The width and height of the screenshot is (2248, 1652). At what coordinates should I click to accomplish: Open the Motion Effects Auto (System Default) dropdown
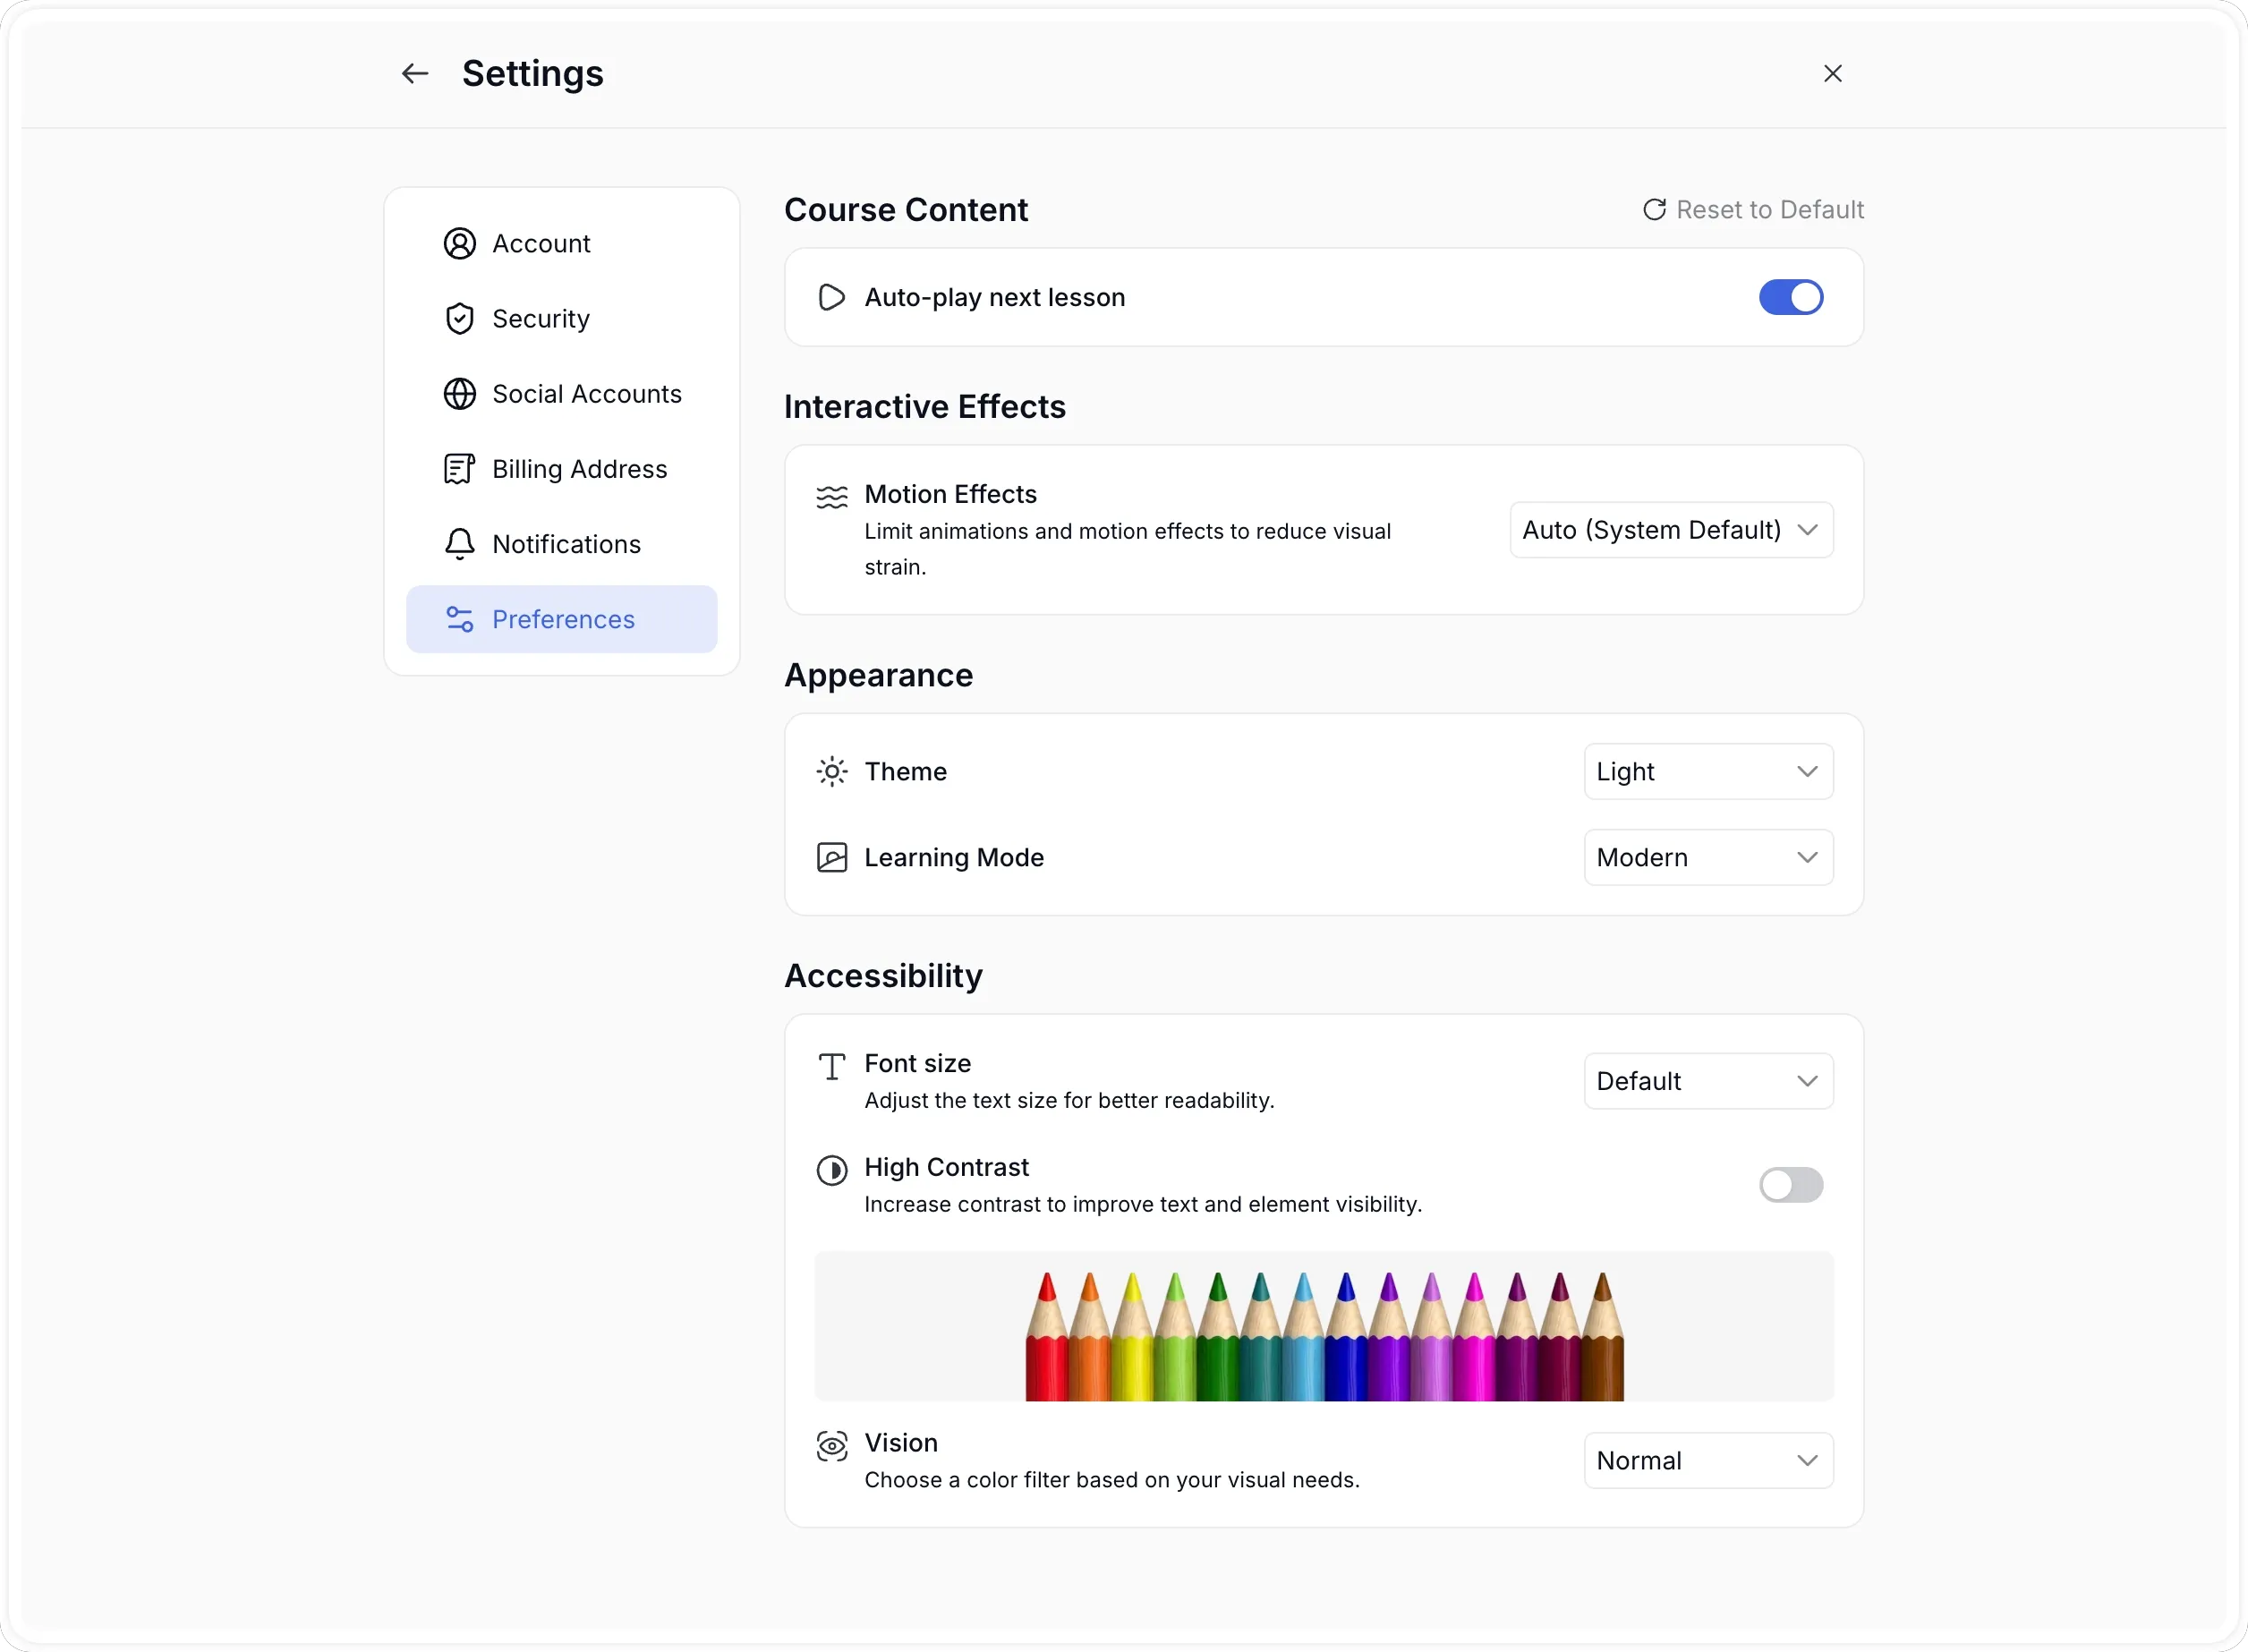[x=1671, y=529]
